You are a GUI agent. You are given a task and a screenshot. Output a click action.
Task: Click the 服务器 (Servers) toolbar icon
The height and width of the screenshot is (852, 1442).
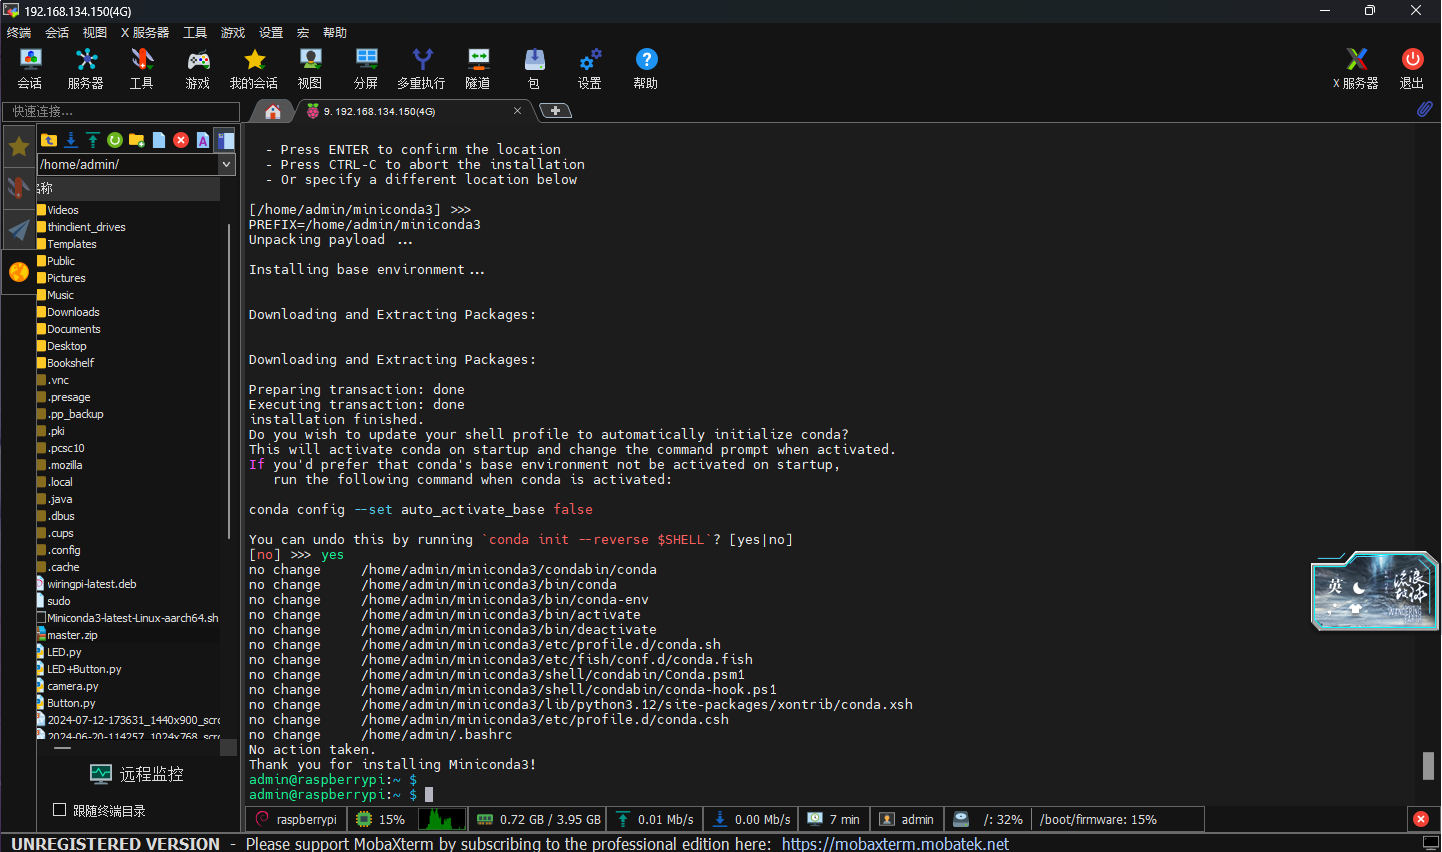[86, 69]
